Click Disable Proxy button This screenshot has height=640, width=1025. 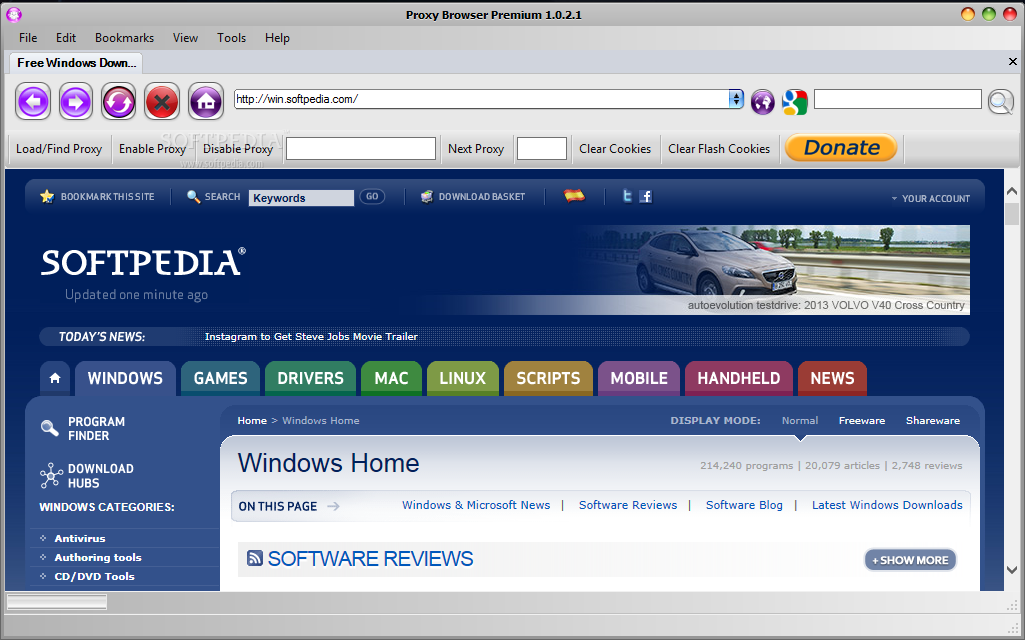238,149
